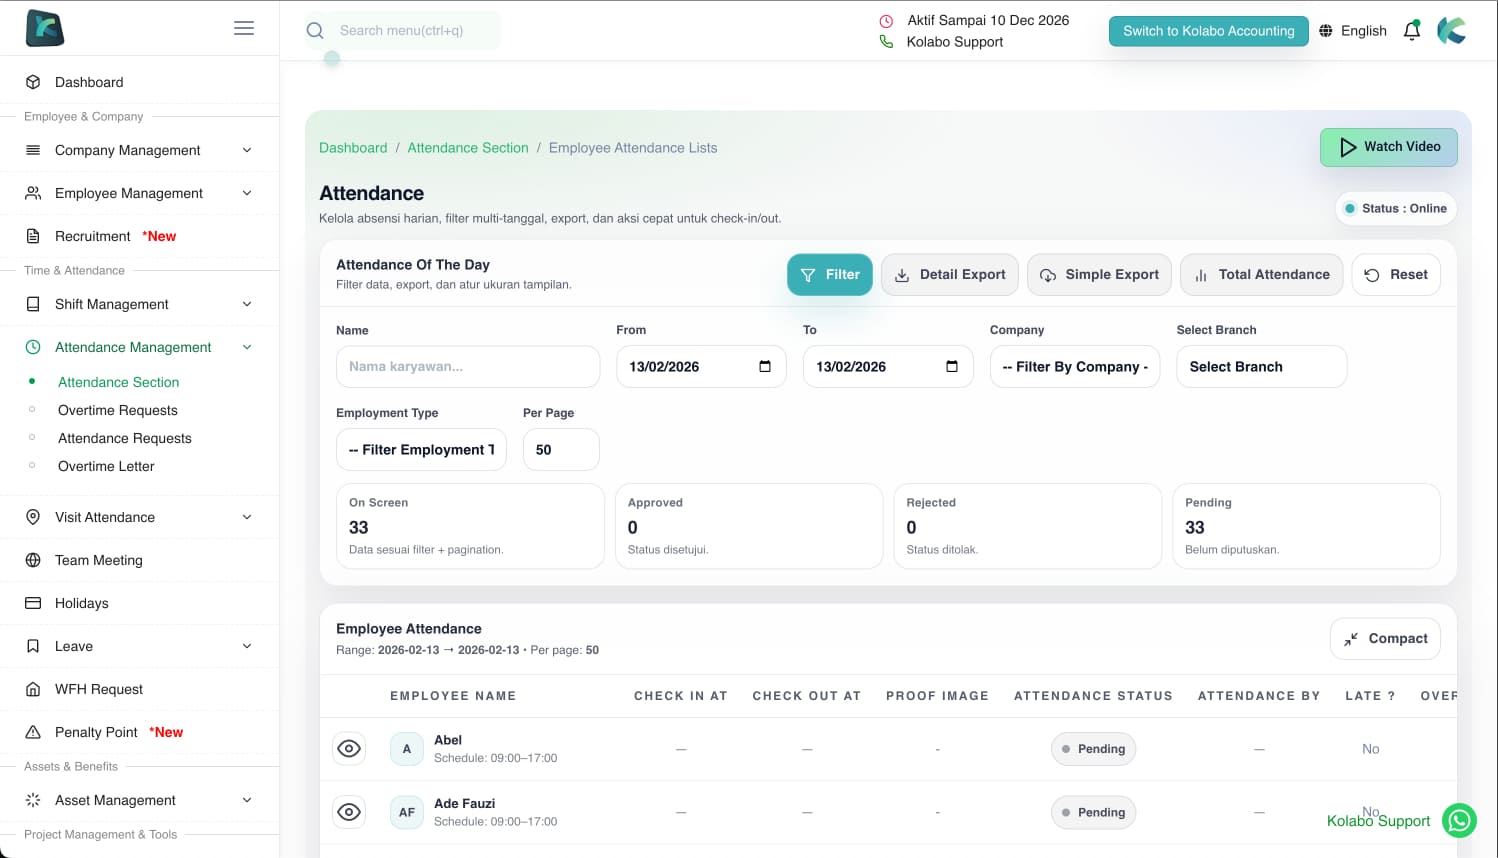Click Switch to Kolabo Accounting button
The height and width of the screenshot is (858, 1498).
click(x=1208, y=31)
